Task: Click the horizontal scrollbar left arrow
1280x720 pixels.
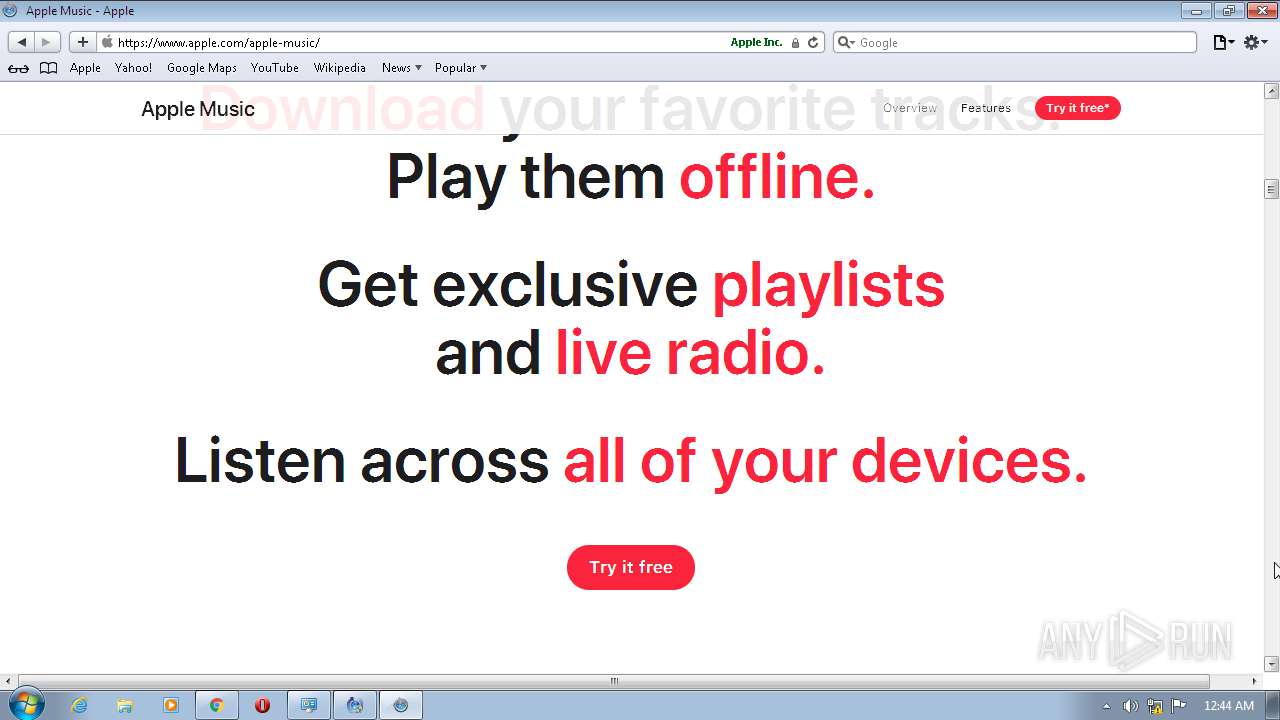Action: pyautogui.click(x=8, y=681)
